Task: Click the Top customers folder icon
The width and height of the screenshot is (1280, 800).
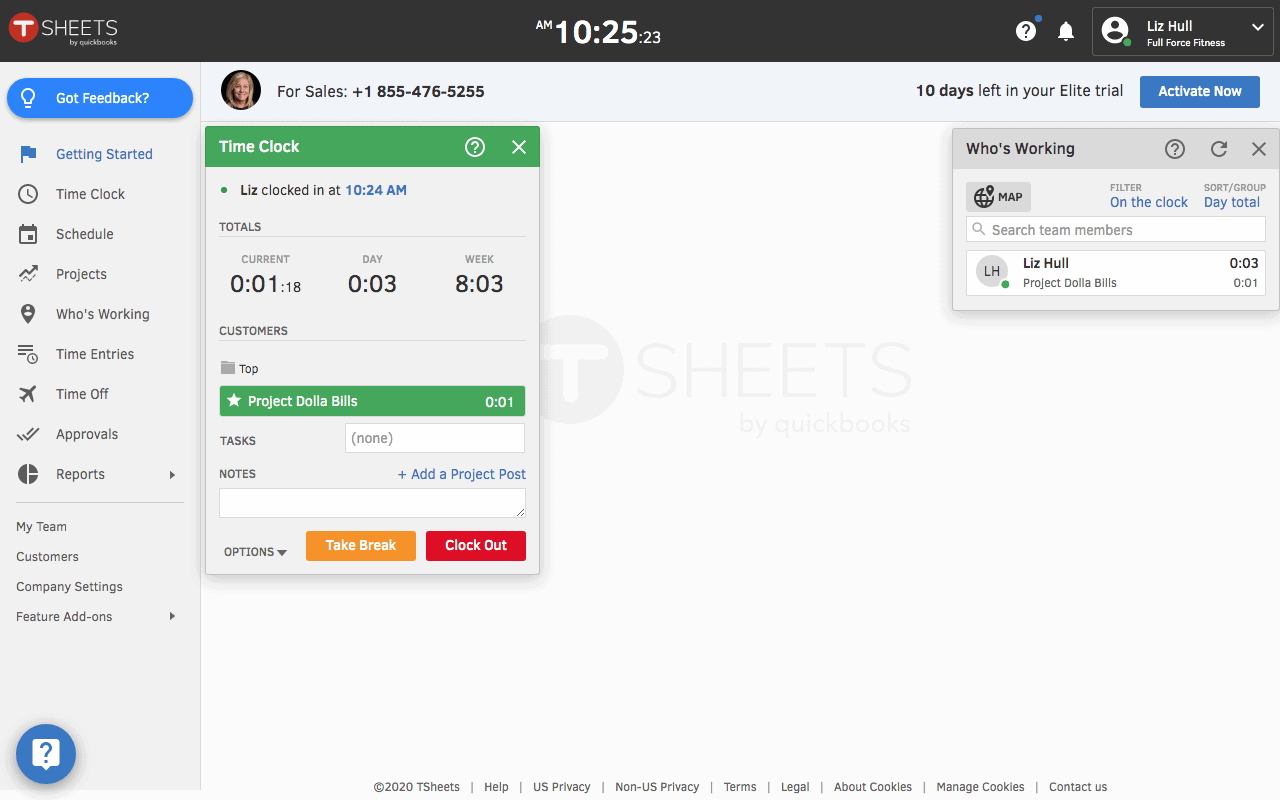Action: 228,368
